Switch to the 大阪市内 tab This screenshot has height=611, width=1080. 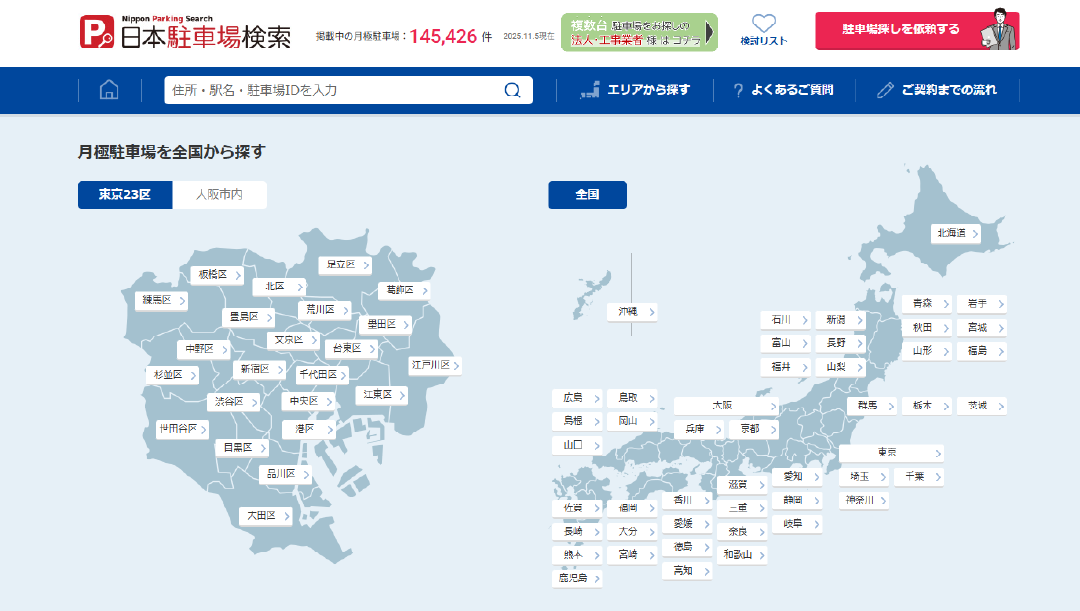pyautogui.click(x=219, y=195)
